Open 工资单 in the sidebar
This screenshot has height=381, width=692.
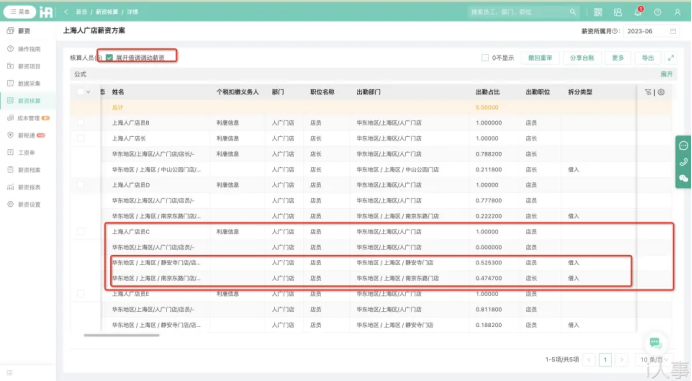(x=26, y=152)
